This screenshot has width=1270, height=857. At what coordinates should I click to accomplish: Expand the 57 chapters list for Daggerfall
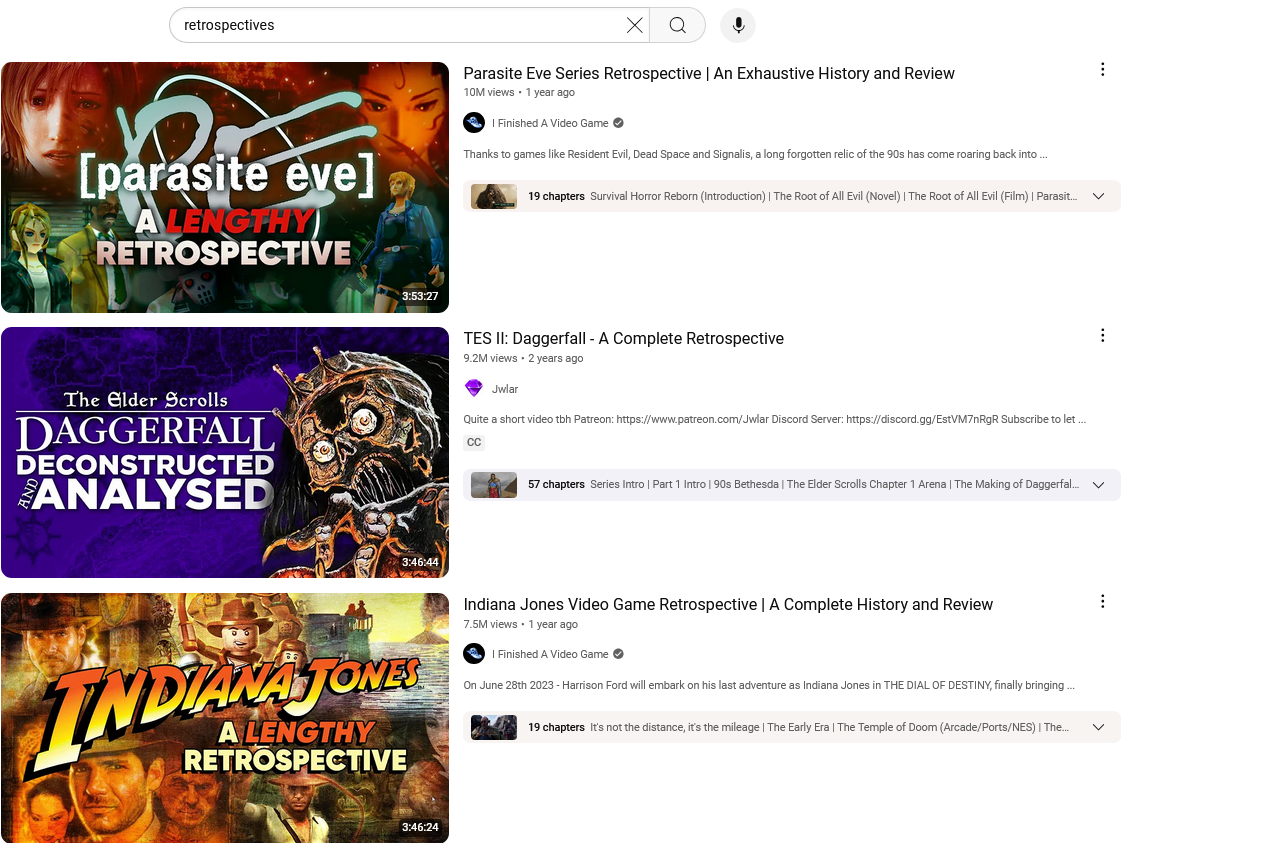(1098, 485)
